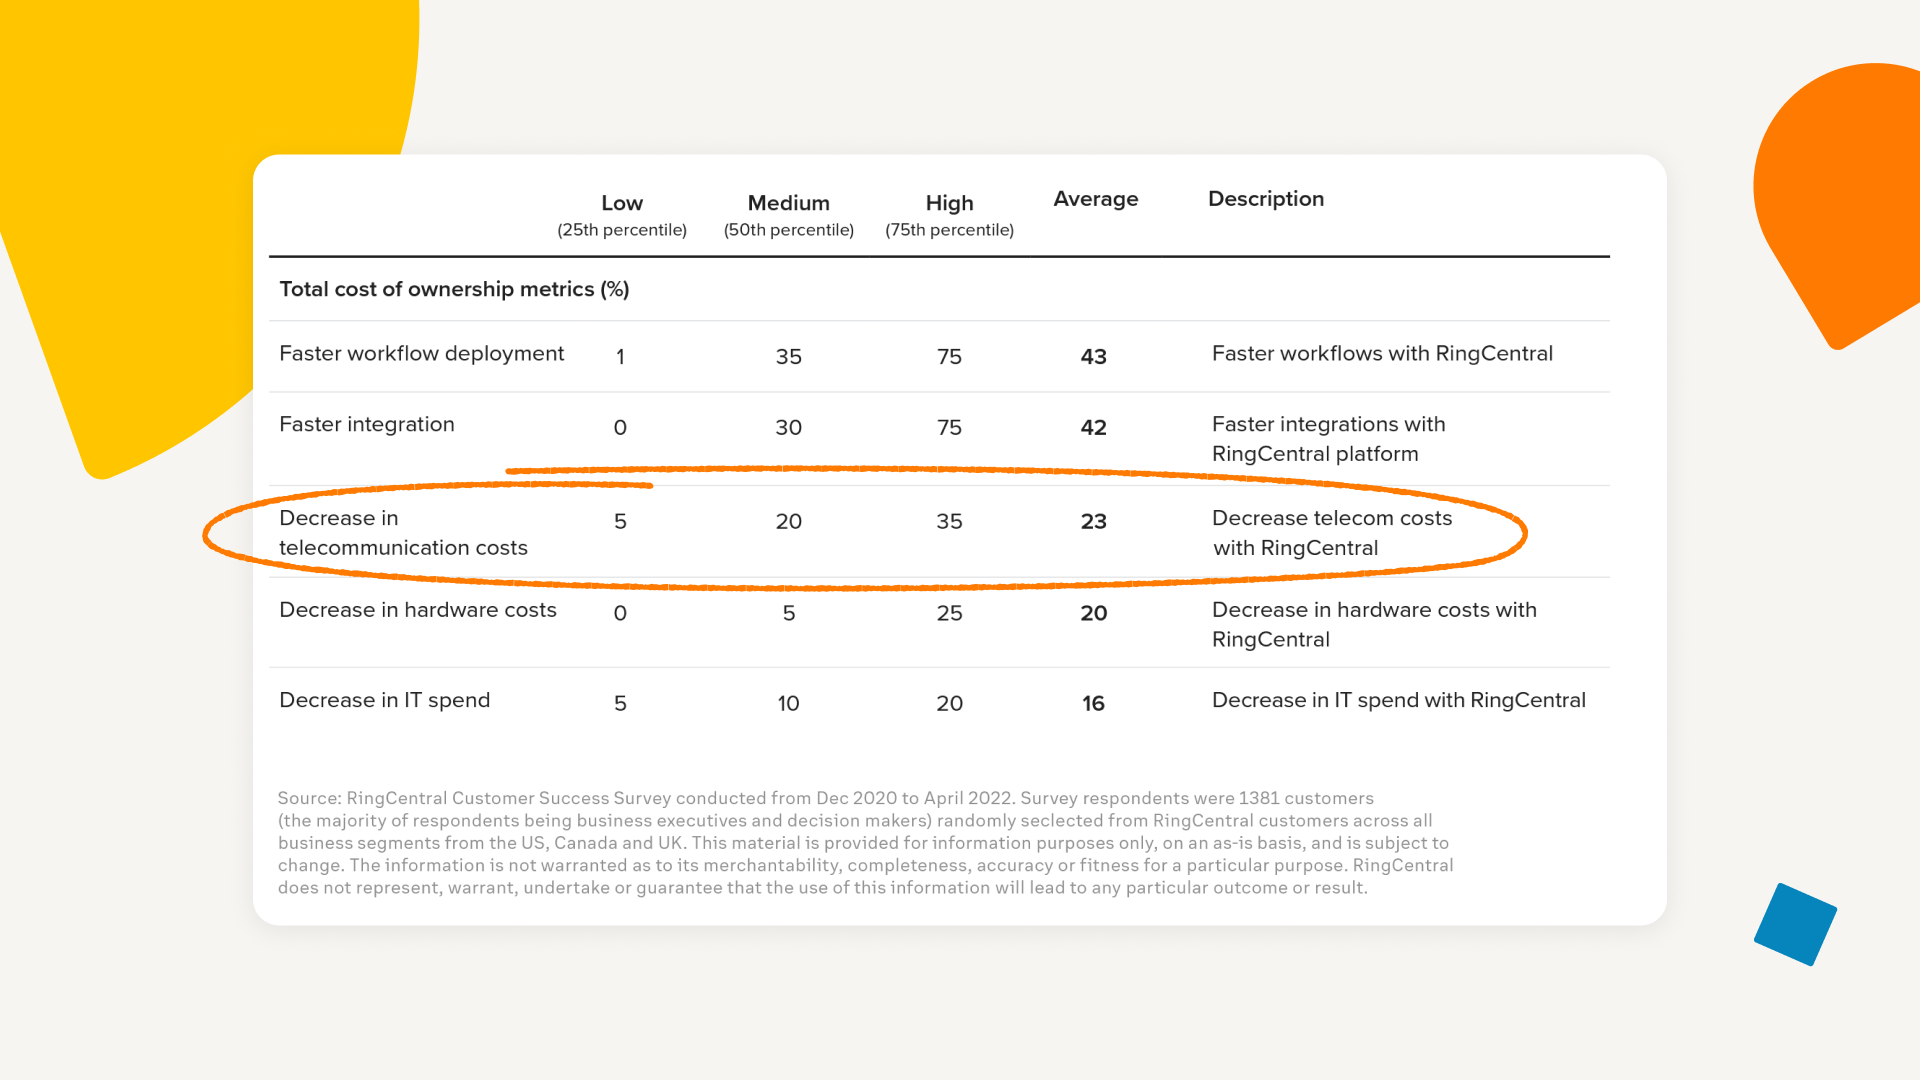Select the Faster workflow deployment row label

(x=421, y=353)
